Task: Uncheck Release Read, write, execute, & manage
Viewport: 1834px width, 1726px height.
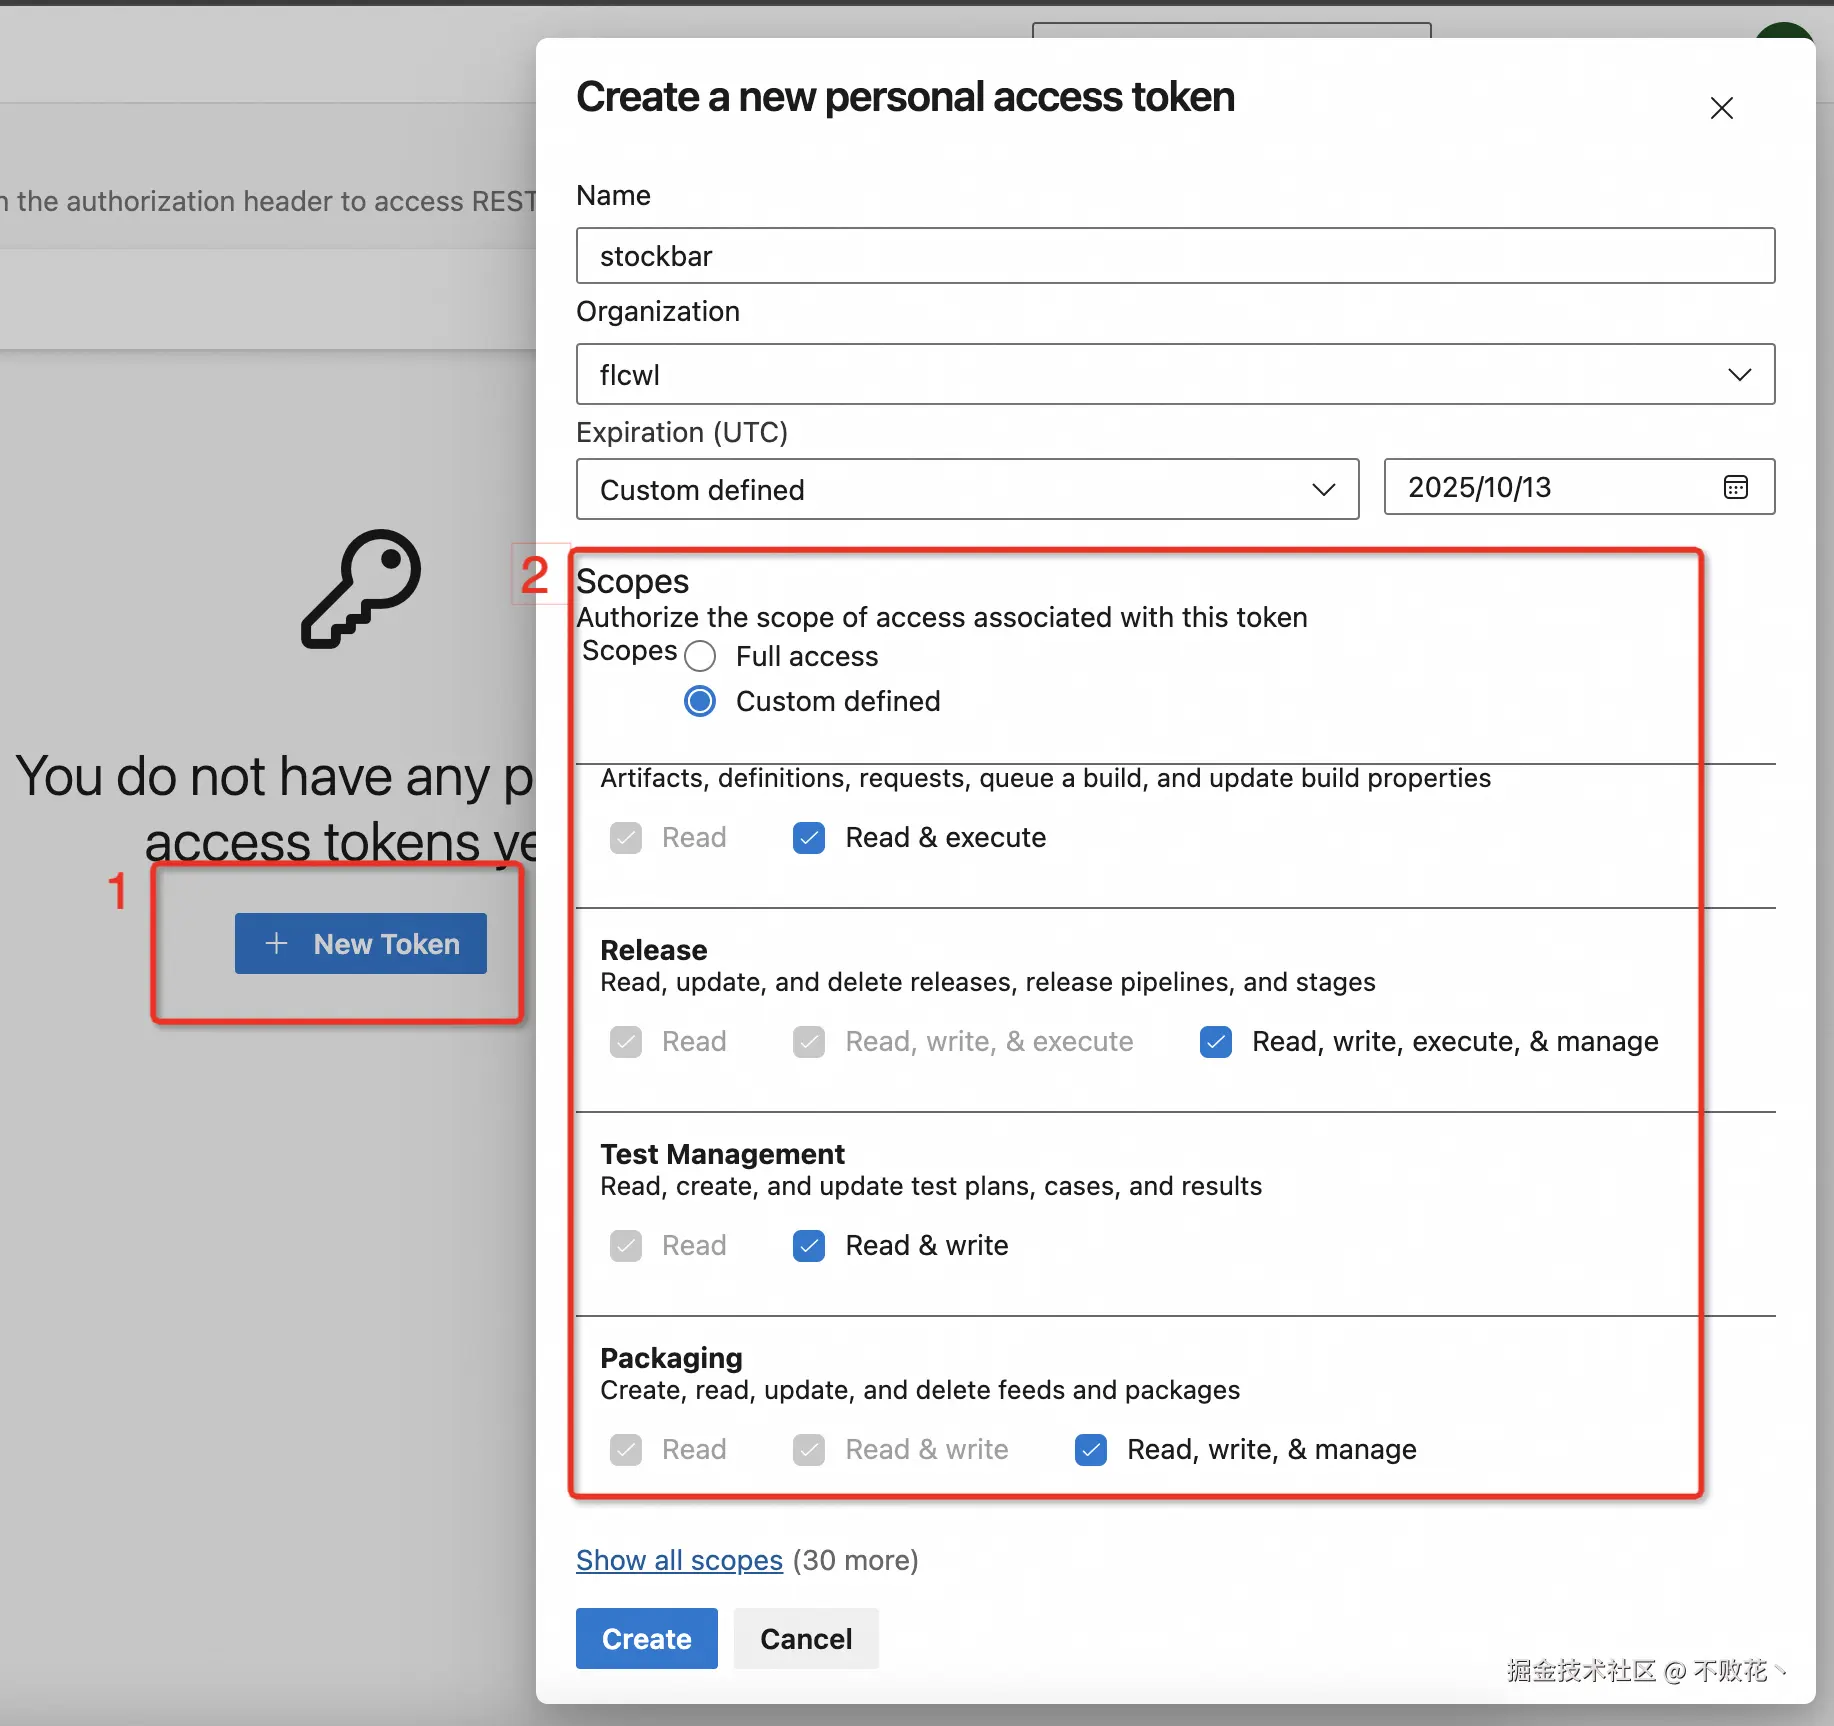Action: 1216,1042
